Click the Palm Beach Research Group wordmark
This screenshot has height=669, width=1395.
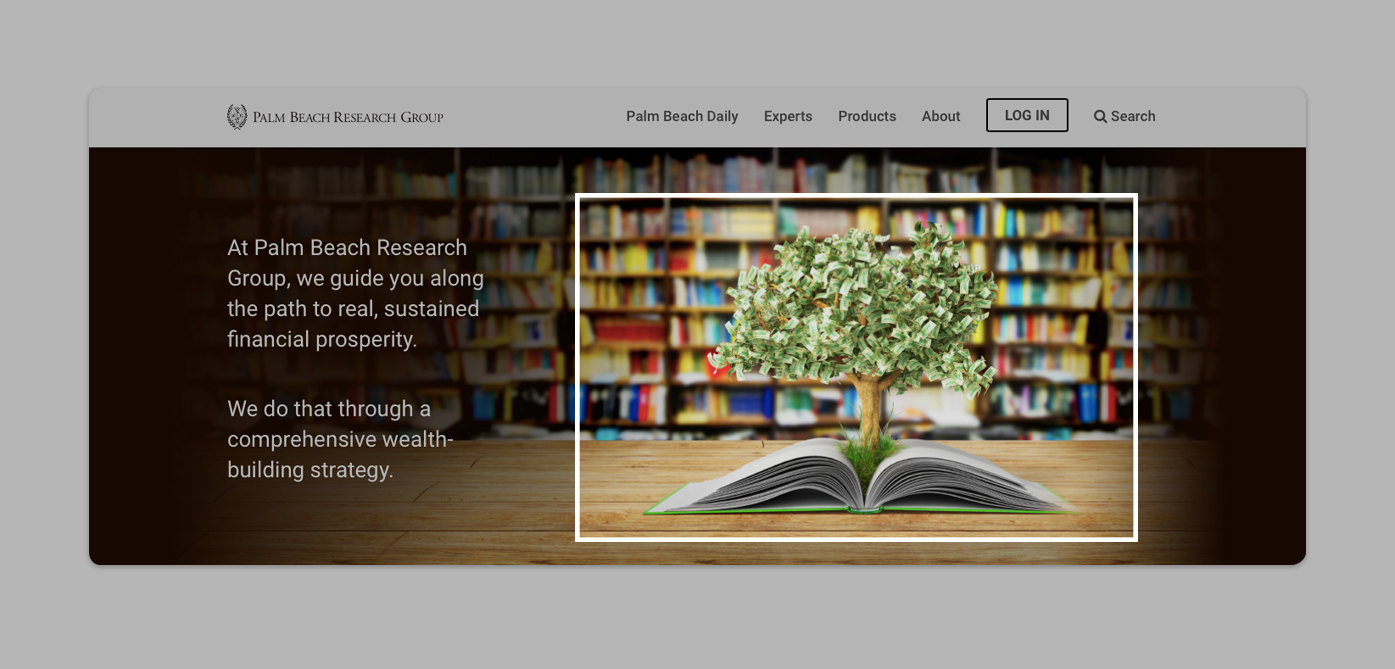click(x=346, y=117)
